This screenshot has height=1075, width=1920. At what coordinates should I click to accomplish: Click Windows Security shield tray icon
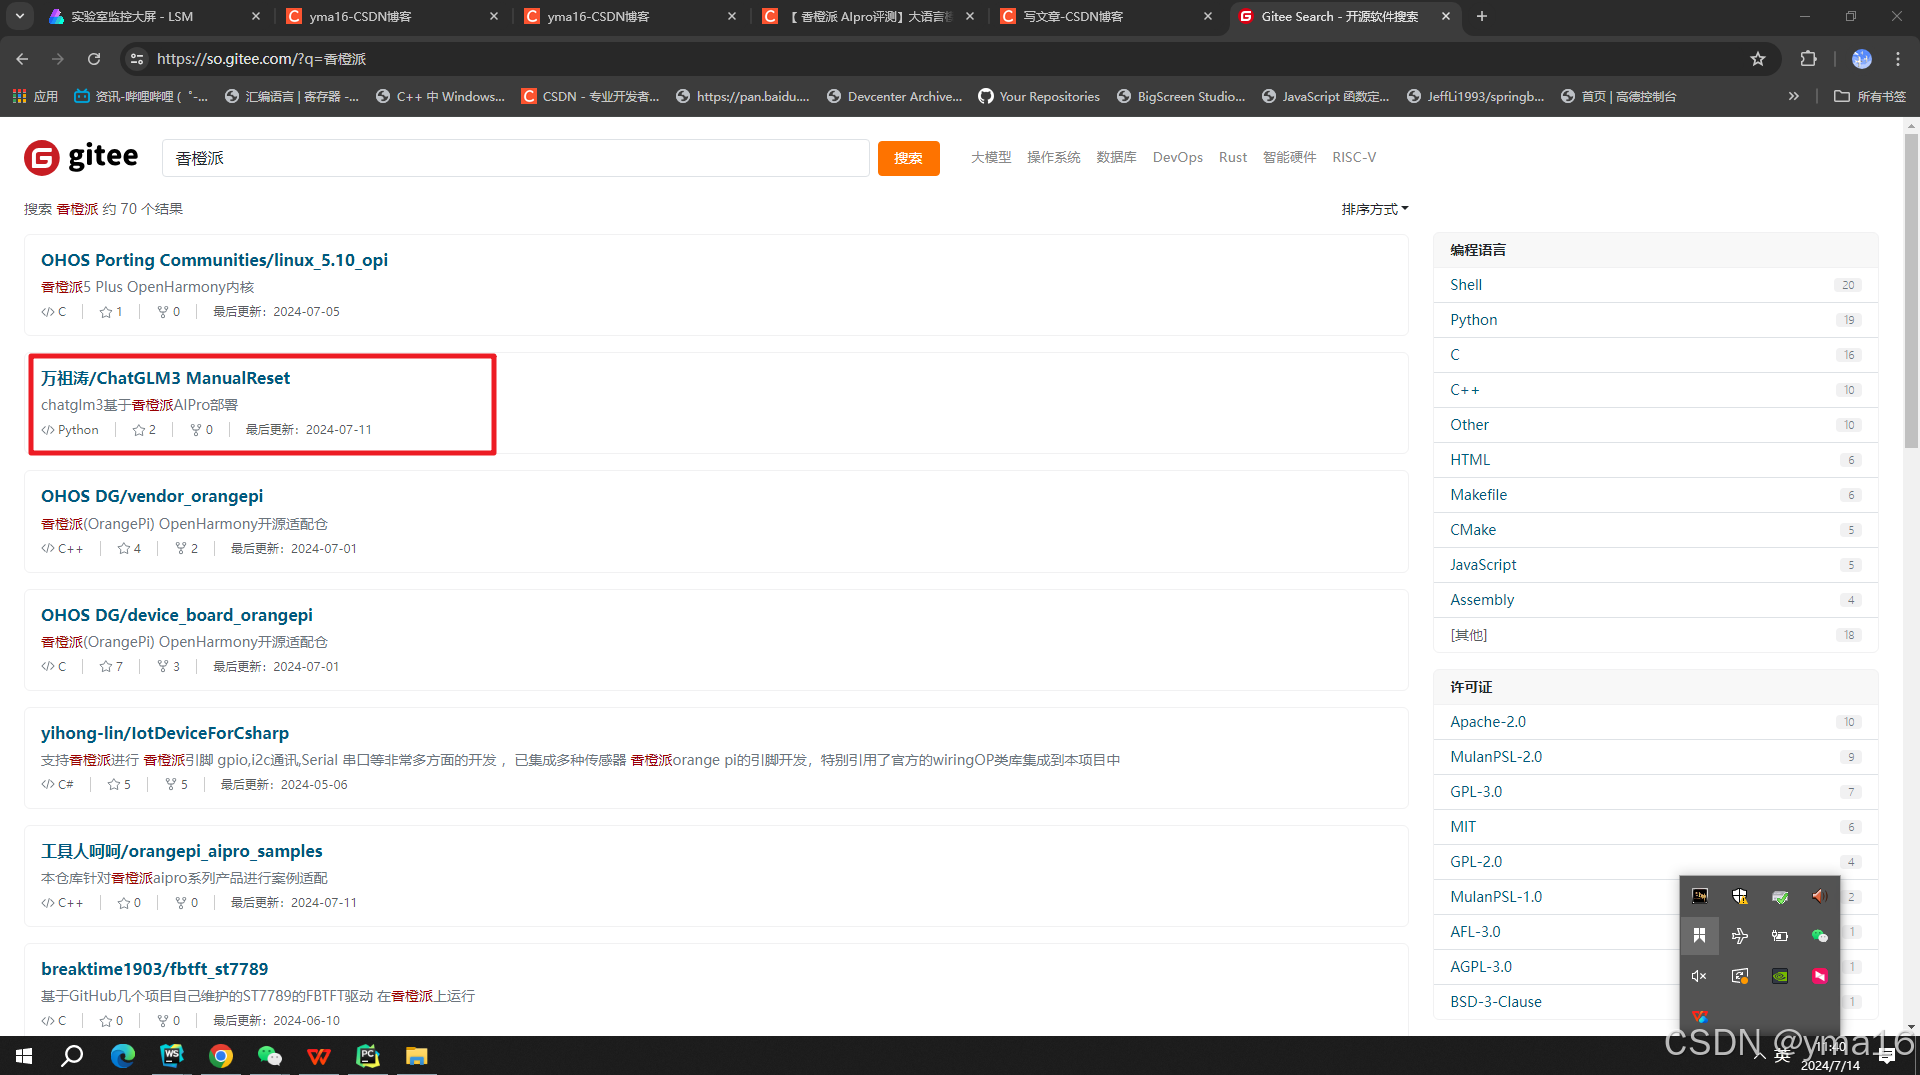pos(1740,896)
